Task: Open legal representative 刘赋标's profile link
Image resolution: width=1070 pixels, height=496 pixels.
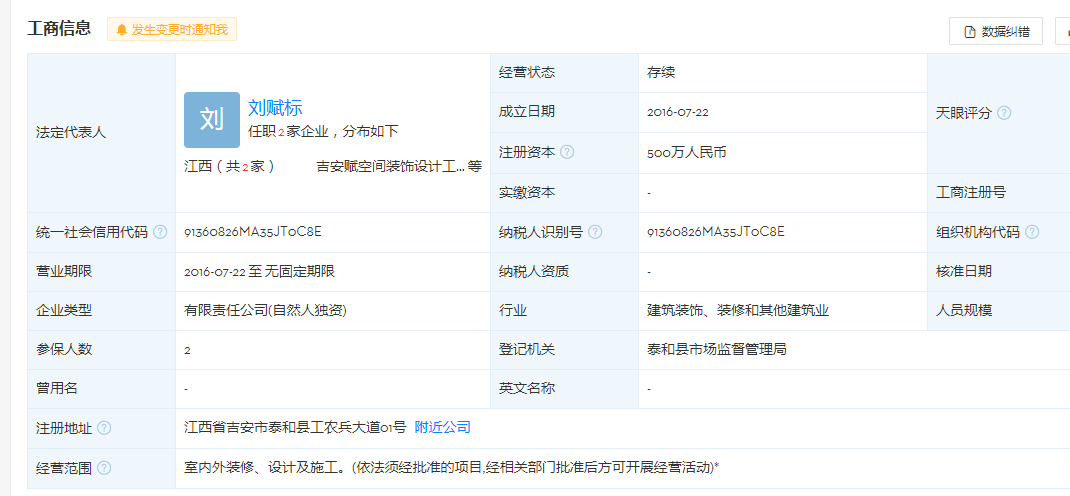Action: pos(275,108)
